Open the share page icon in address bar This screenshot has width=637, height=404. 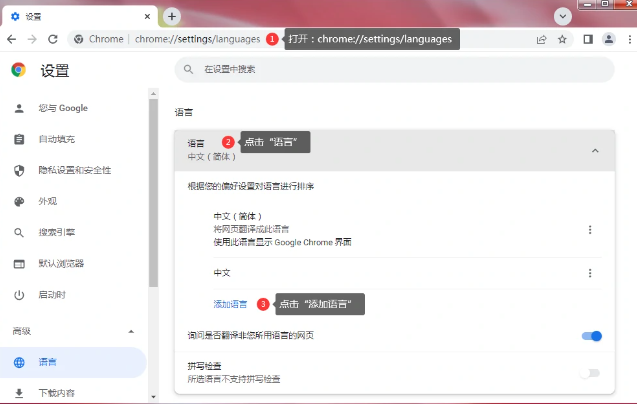(x=541, y=39)
